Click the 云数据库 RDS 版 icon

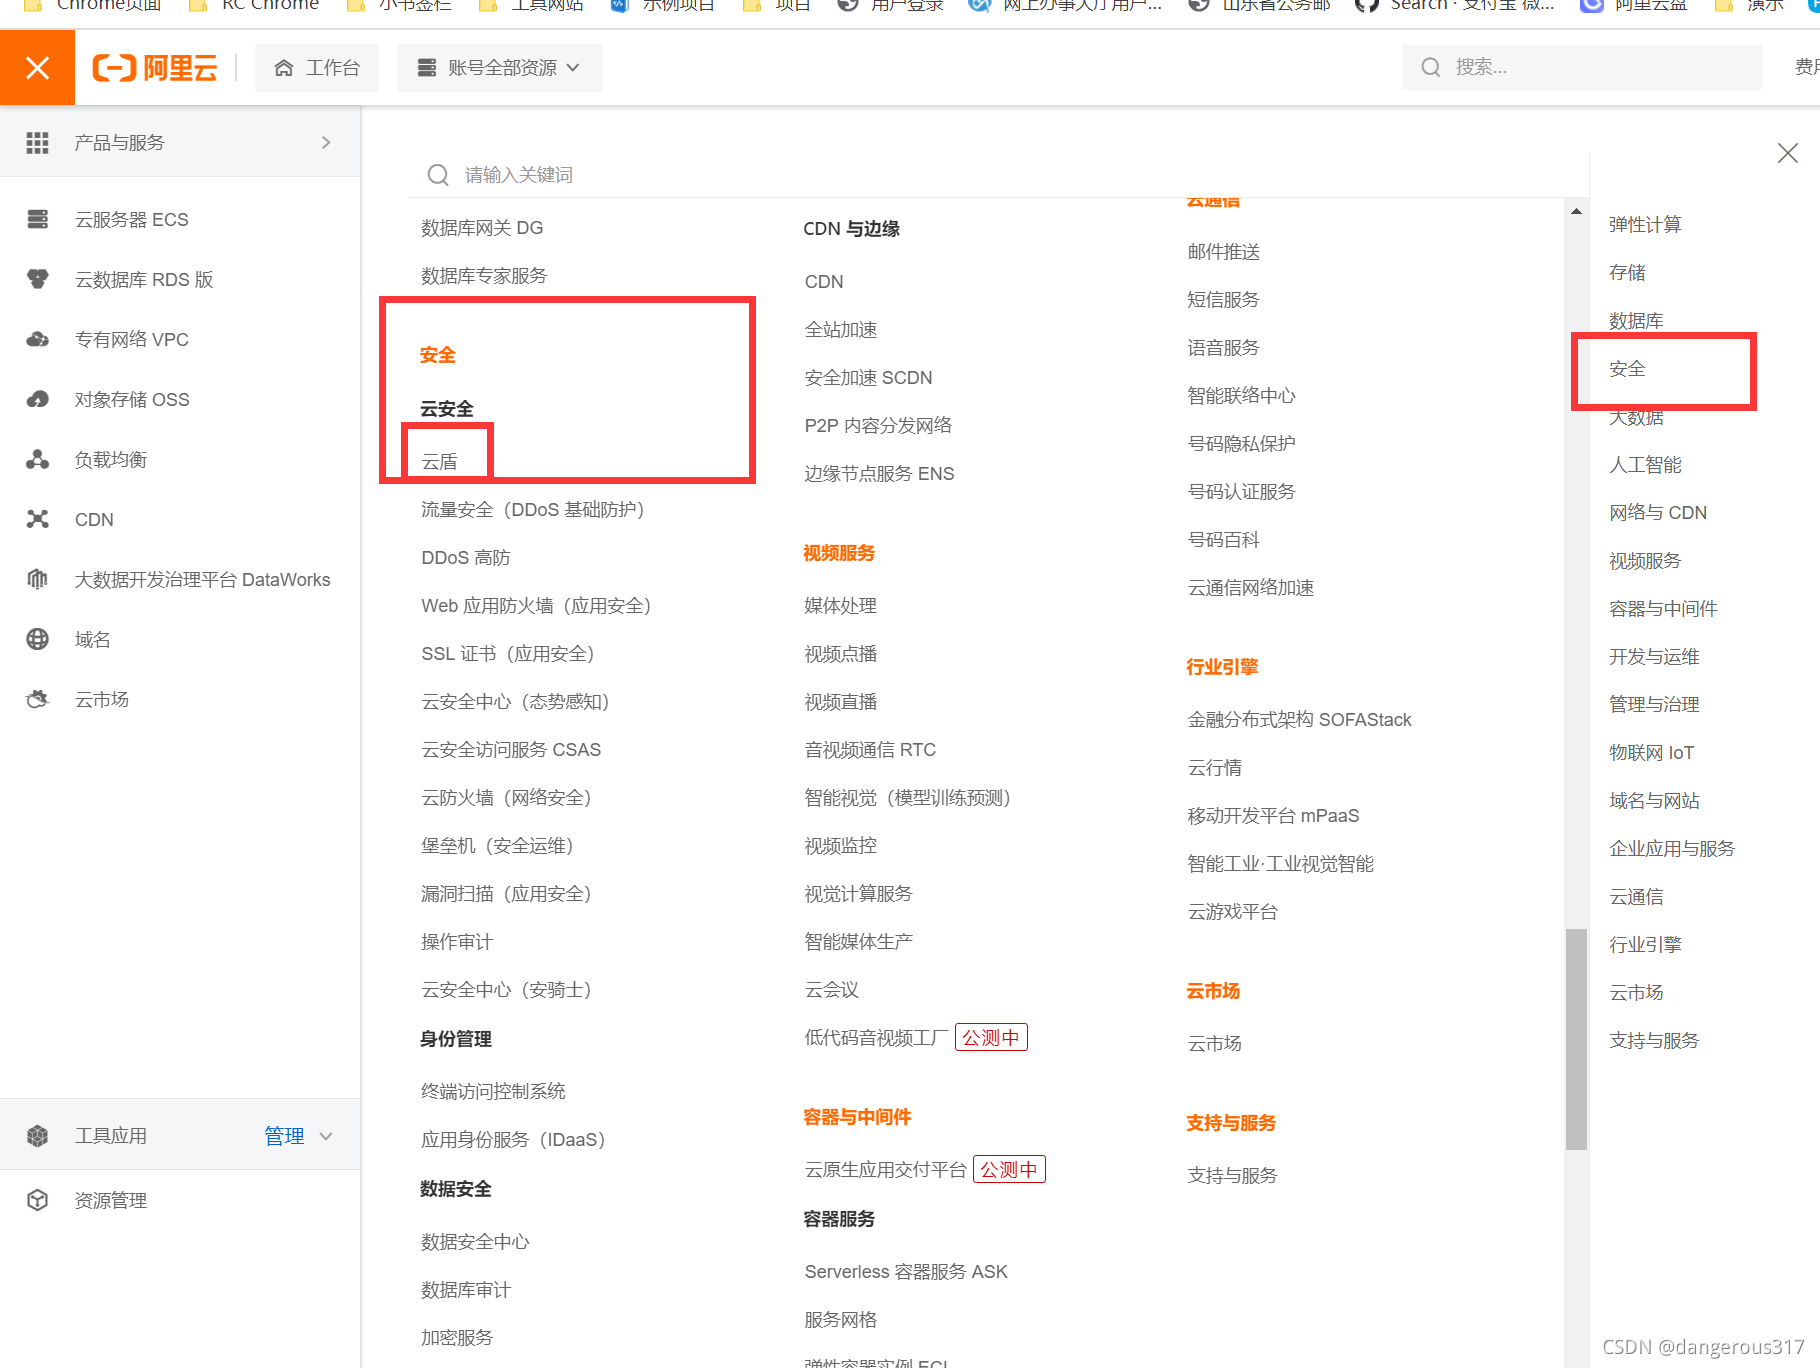tap(37, 279)
